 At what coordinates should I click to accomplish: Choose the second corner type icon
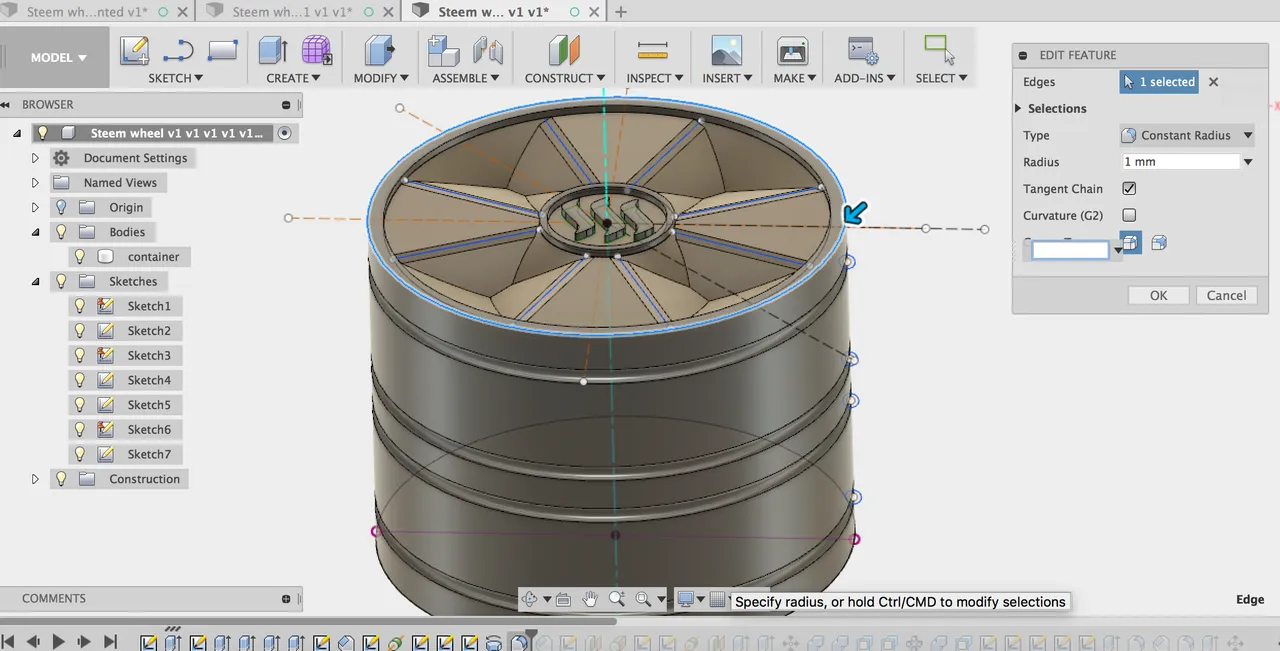(x=1159, y=242)
